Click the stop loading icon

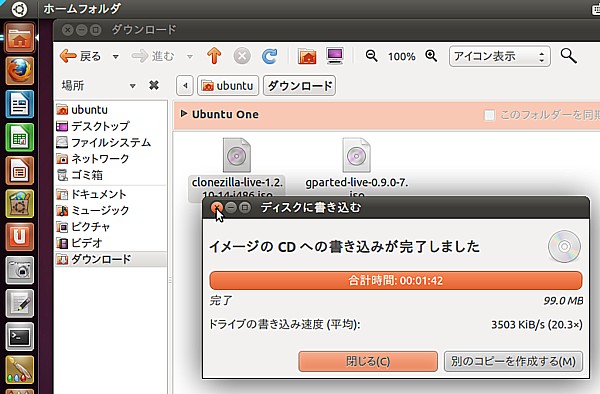(242, 56)
